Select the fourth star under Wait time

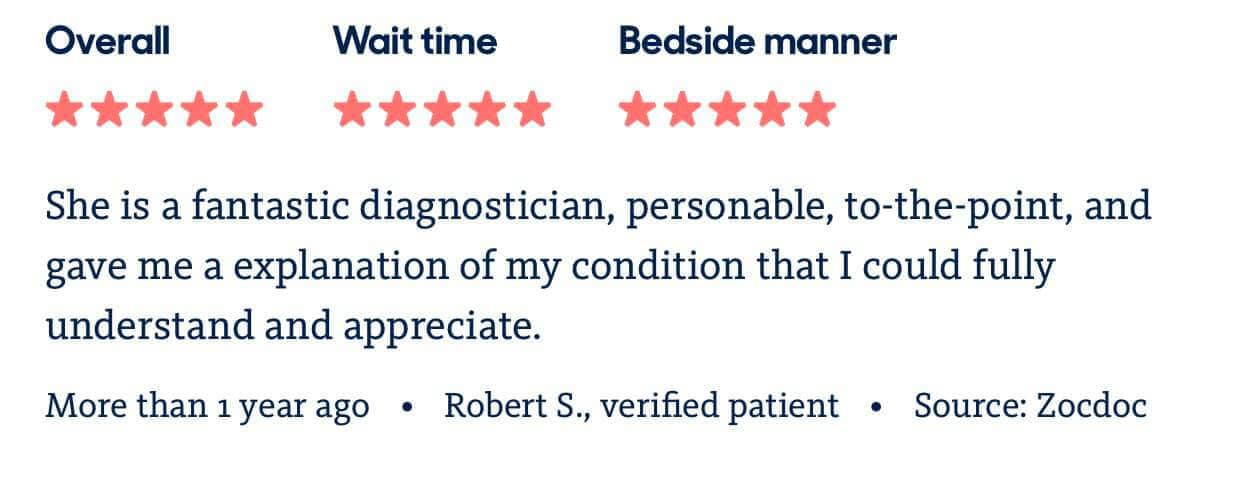pos(486,109)
